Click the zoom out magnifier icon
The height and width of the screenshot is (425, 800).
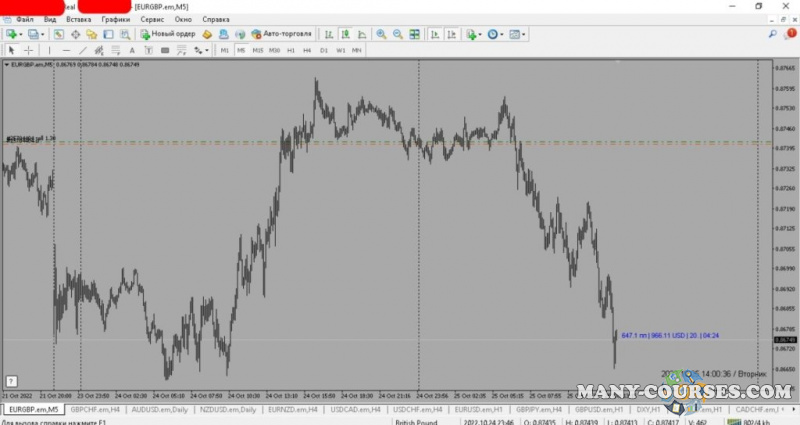coord(398,34)
